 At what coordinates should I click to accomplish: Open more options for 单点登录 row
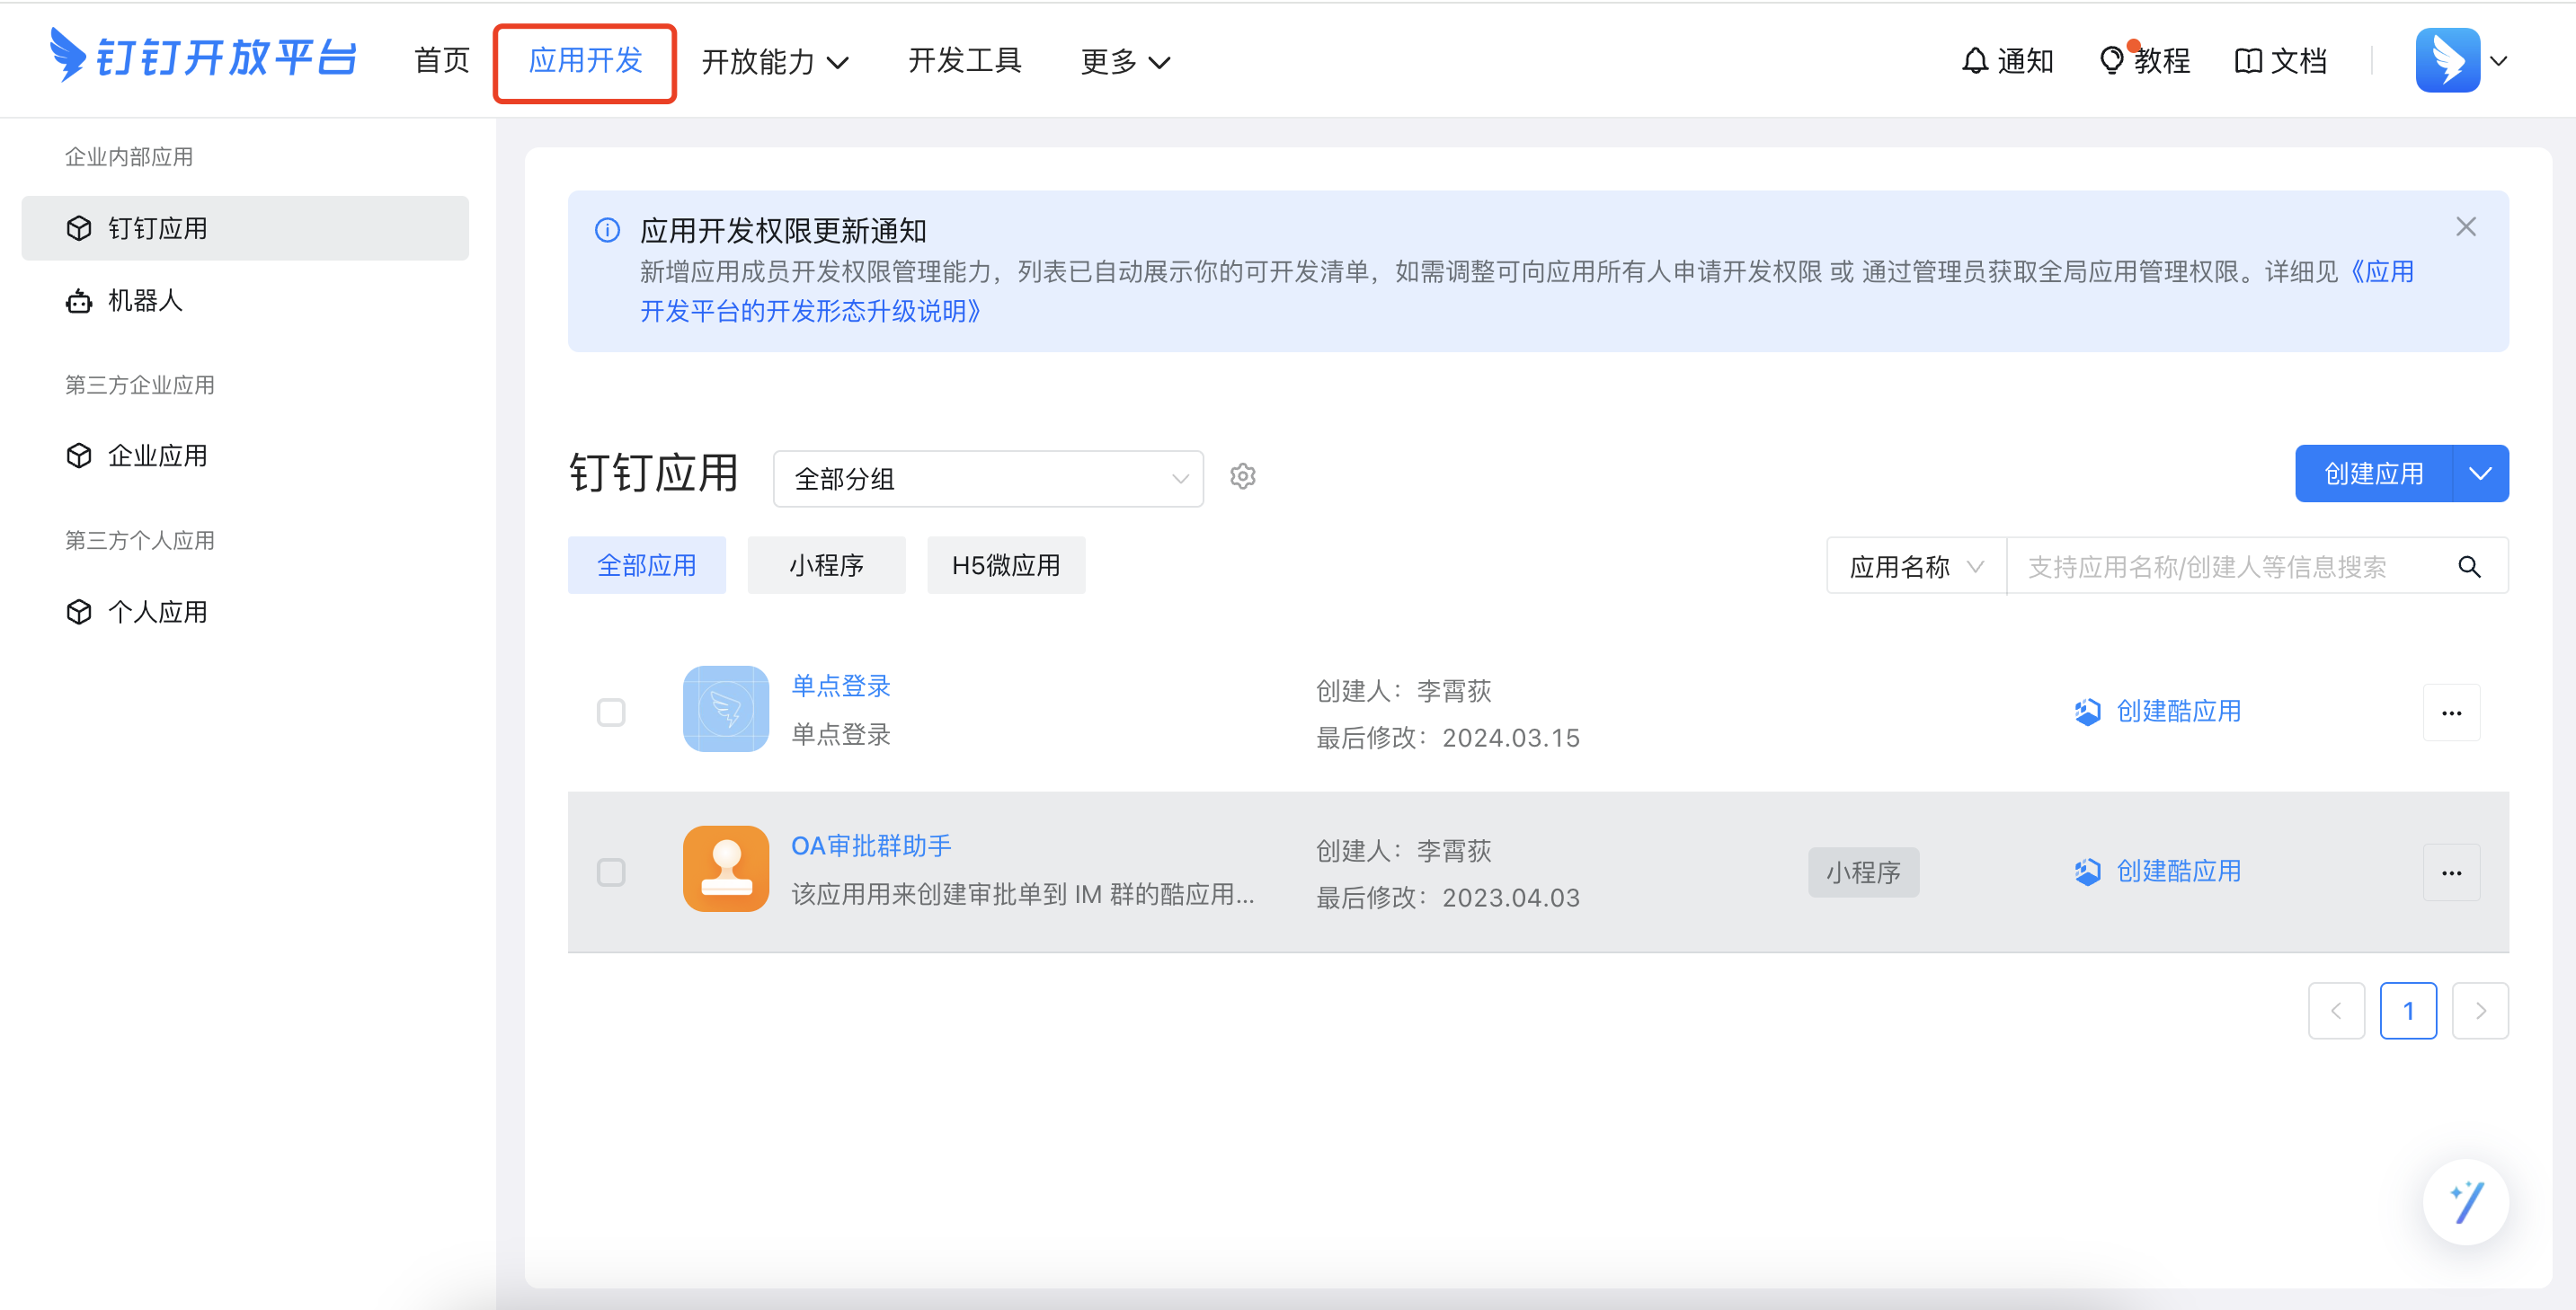(x=2451, y=713)
